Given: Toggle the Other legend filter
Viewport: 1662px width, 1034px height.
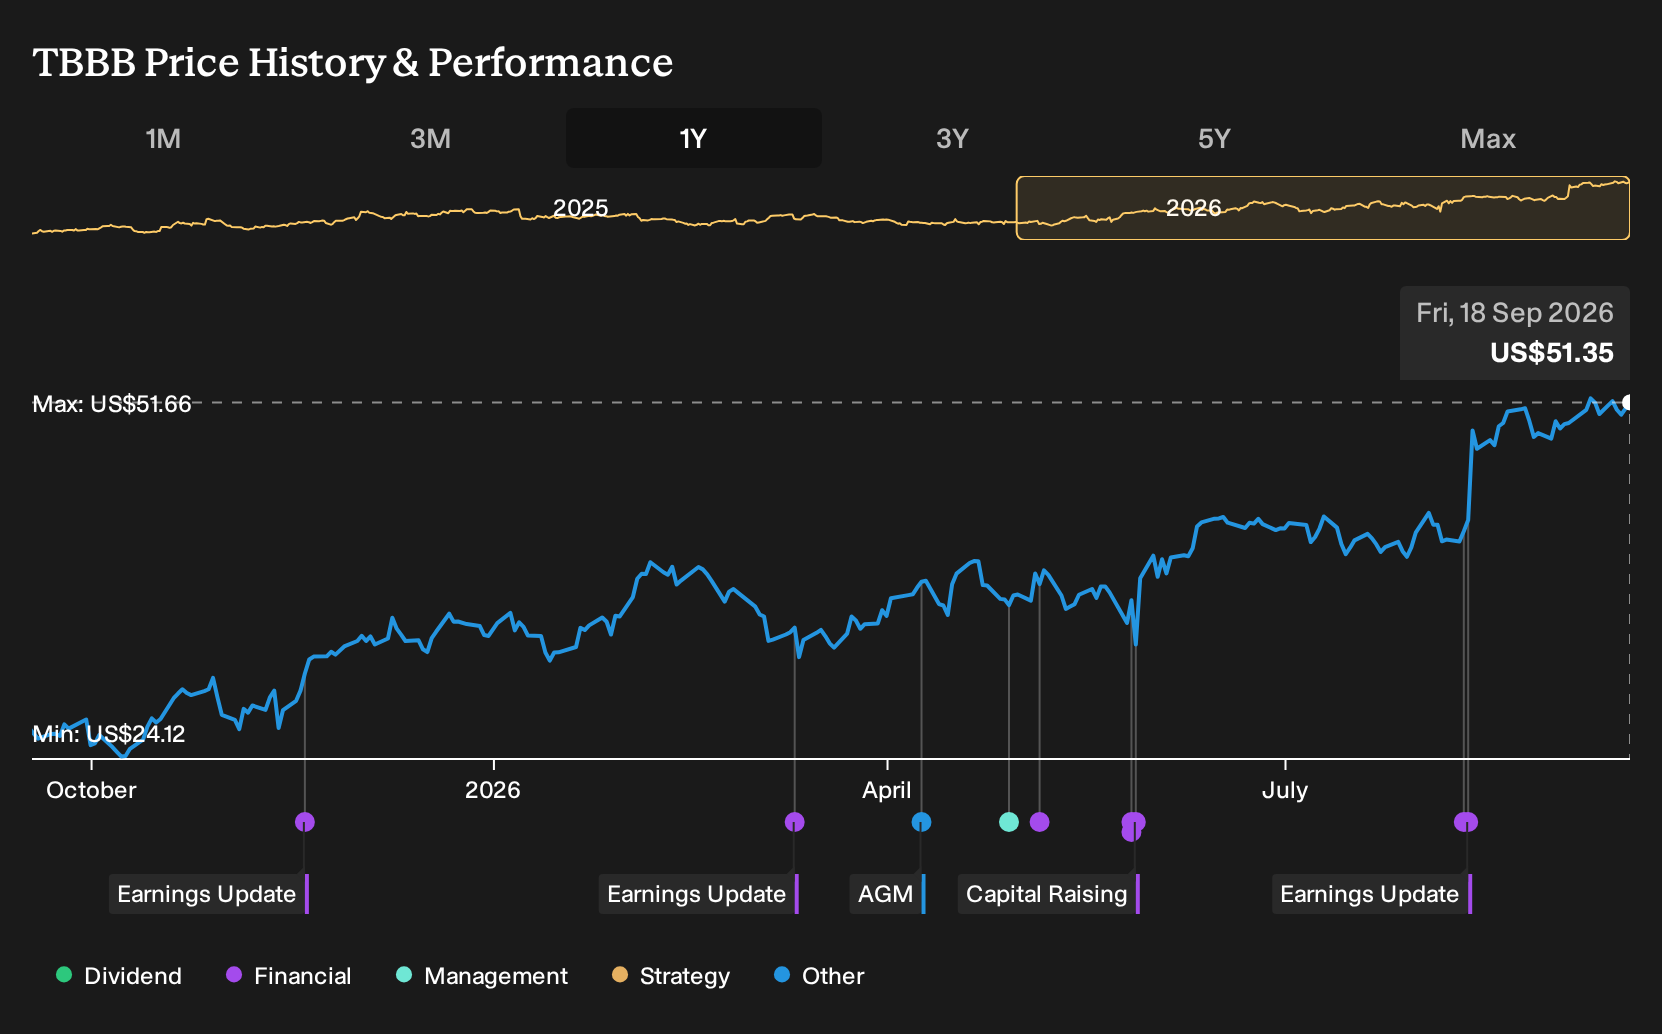Looking at the screenshot, I should 819,976.
